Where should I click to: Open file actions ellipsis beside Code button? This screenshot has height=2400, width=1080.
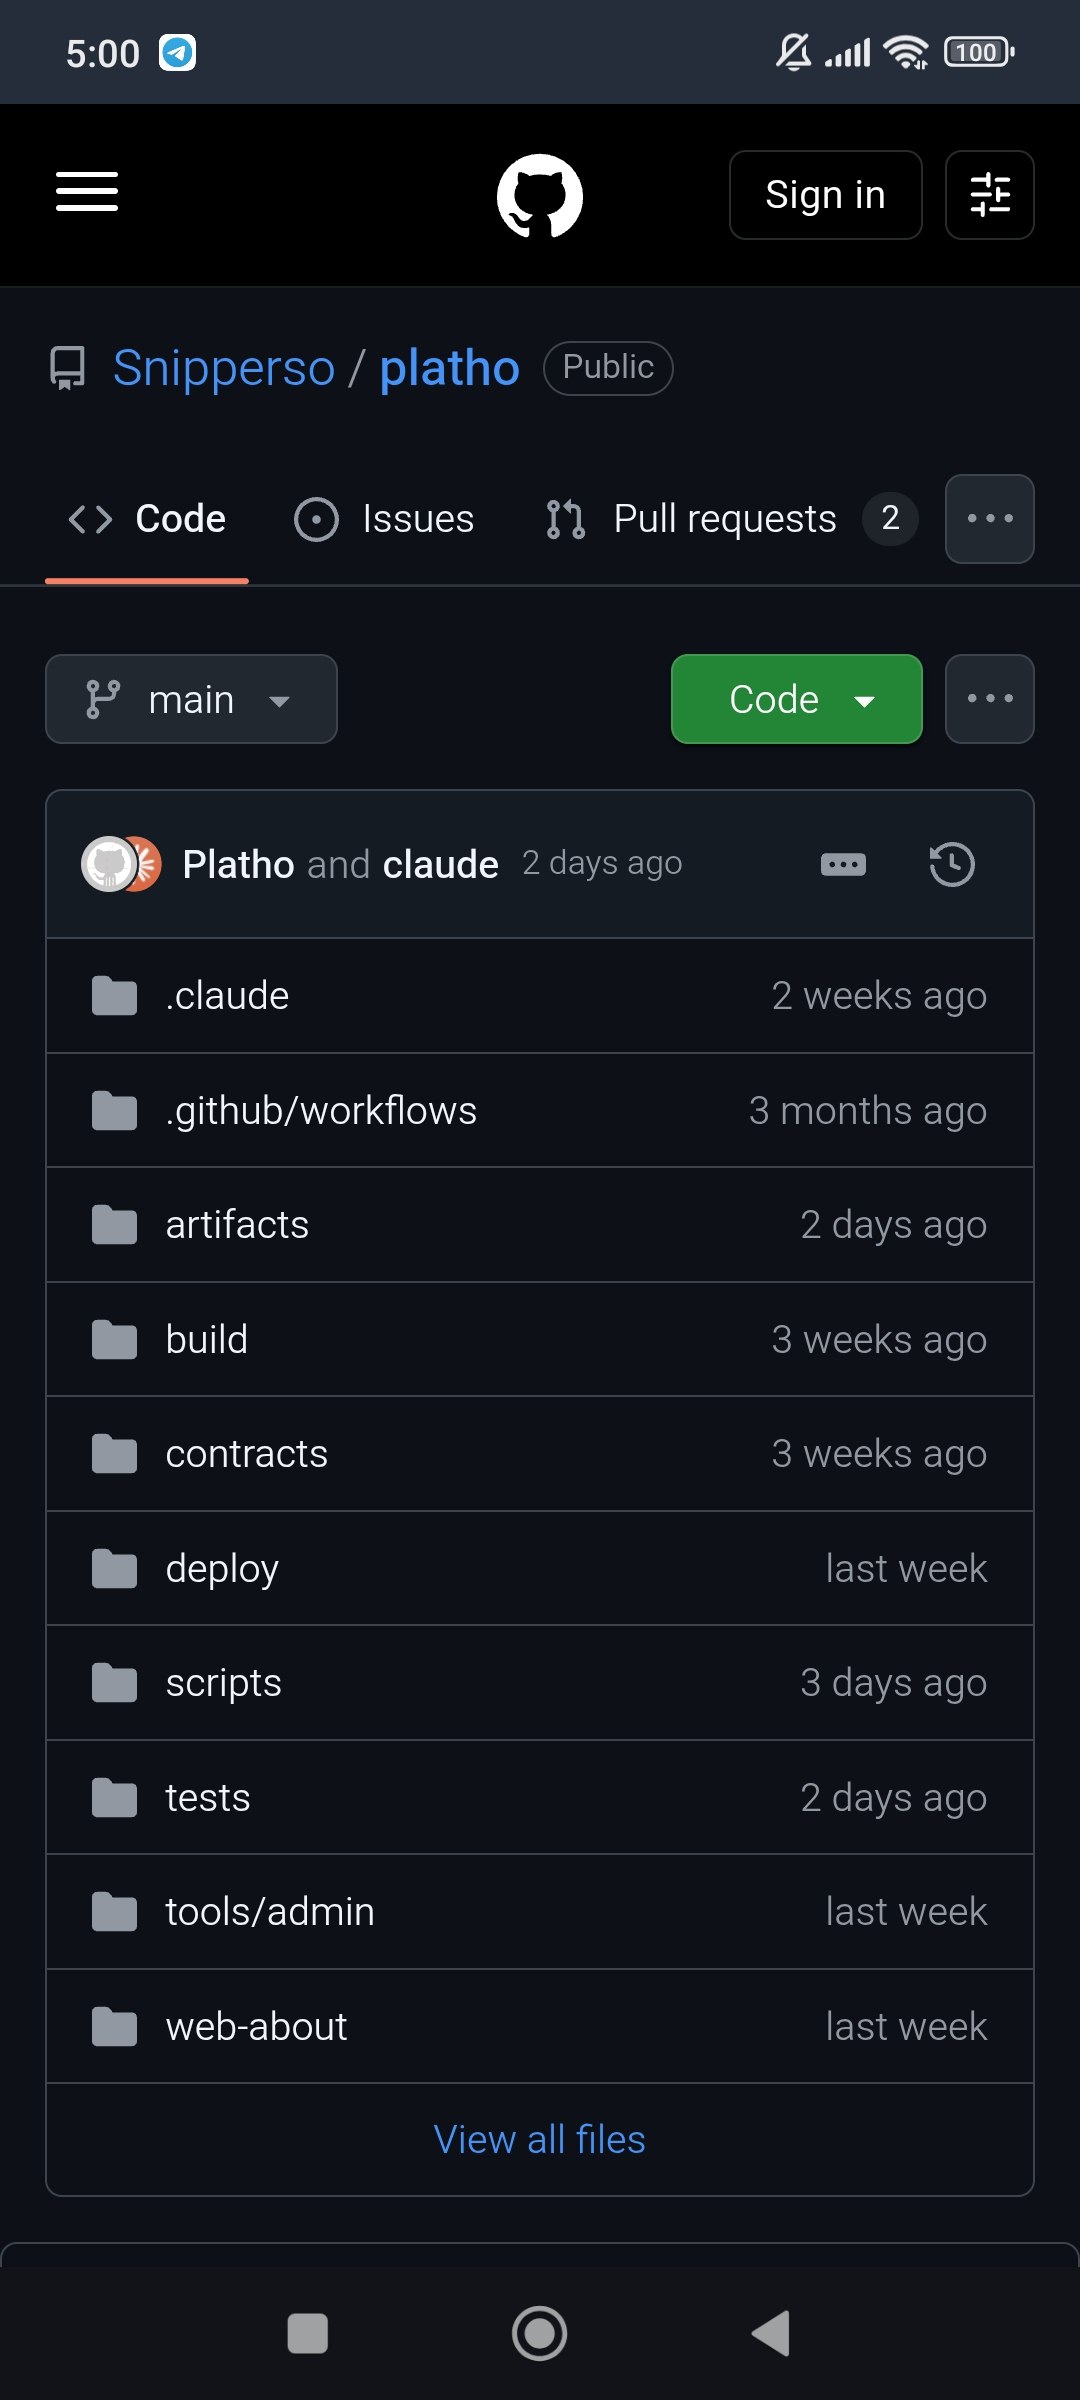point(990,699)
